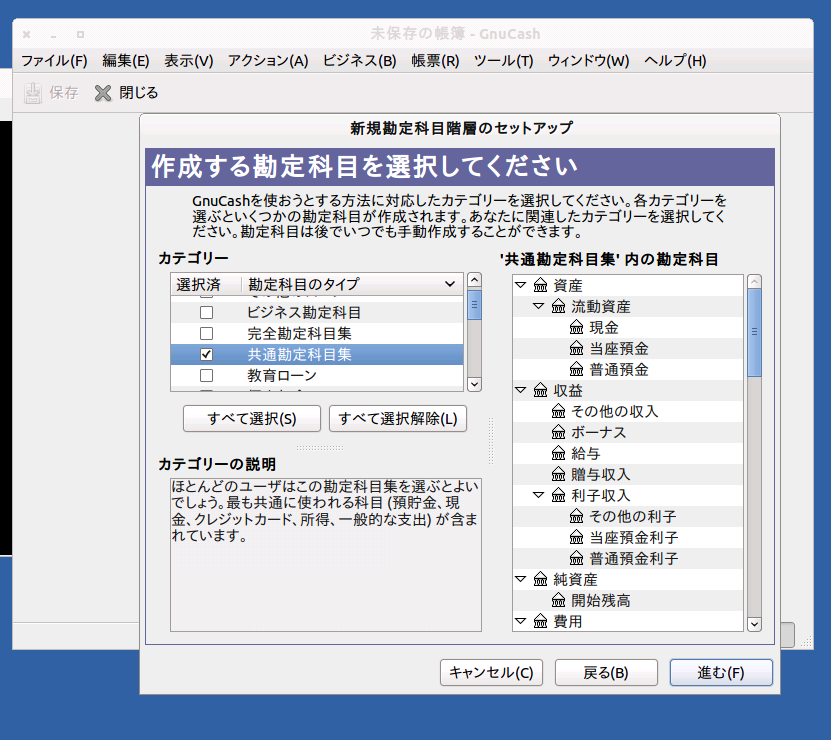Click the account icon beside 贈与収入

(558, 474)
